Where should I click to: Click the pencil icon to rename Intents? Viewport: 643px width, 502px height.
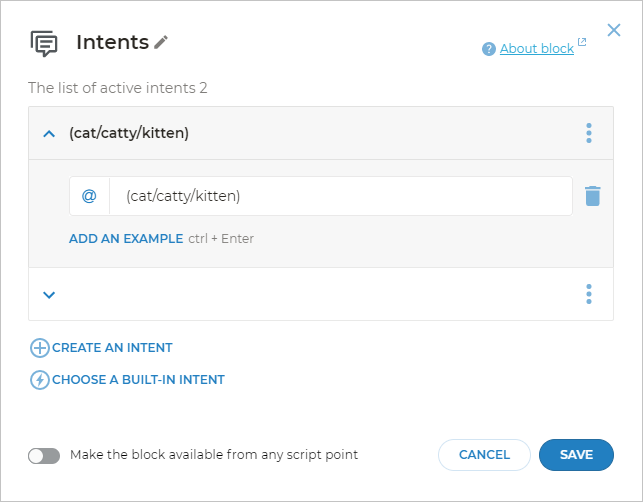point(162,42)
